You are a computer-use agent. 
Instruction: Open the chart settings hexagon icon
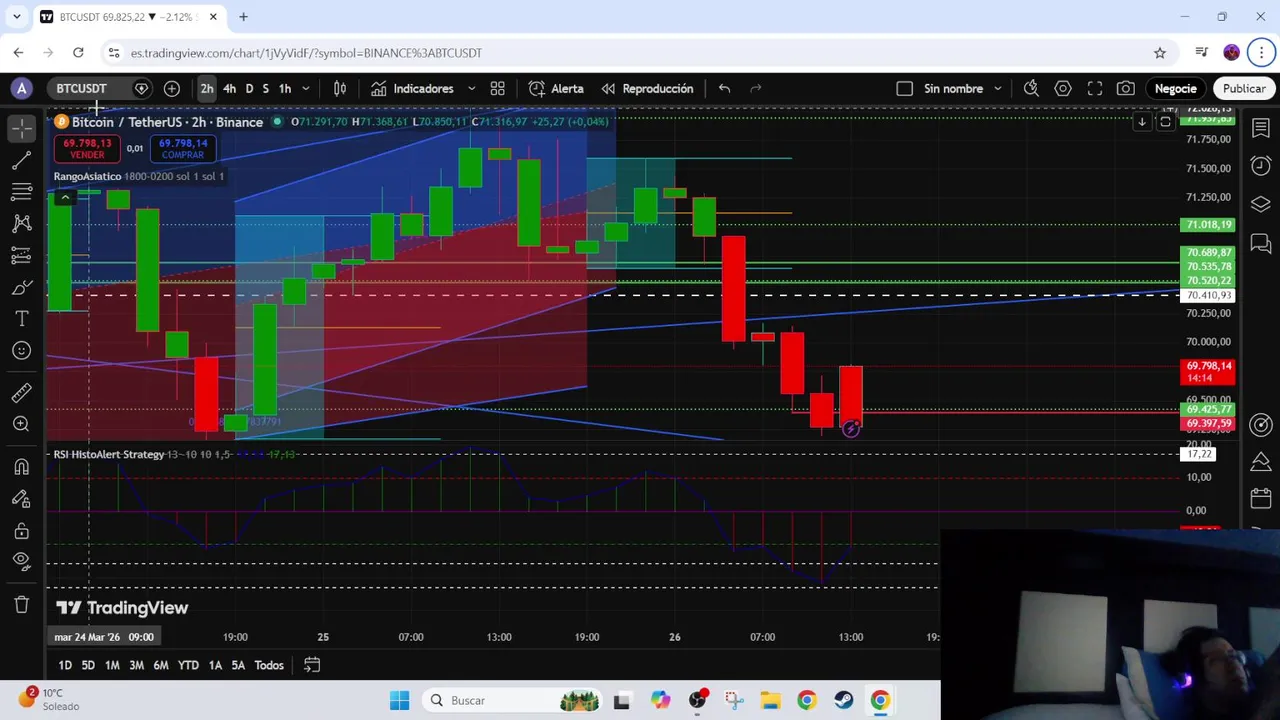(1063, 89)
